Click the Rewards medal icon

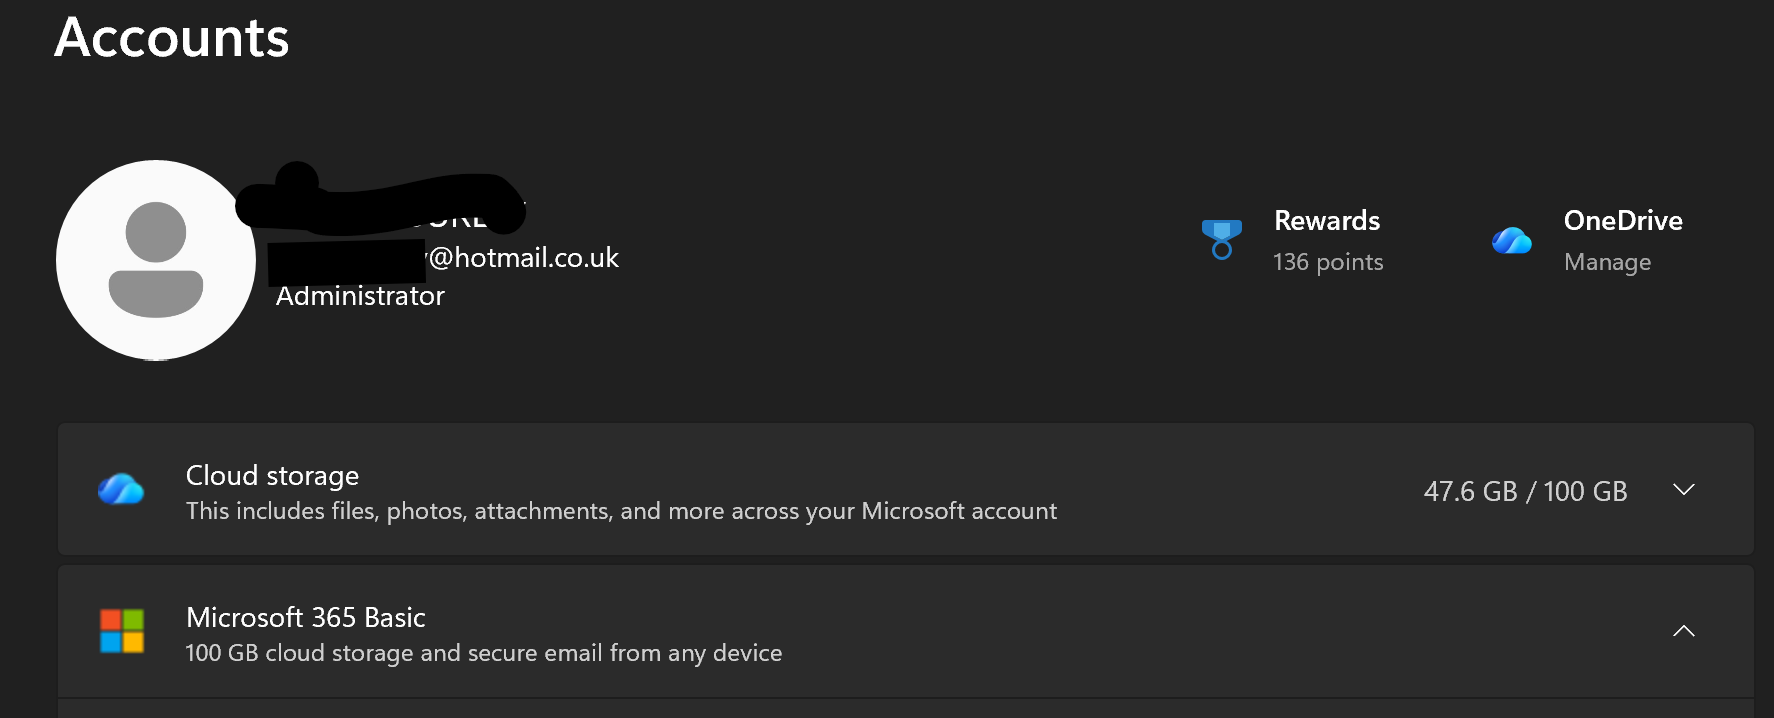[x=1221, y=240]
